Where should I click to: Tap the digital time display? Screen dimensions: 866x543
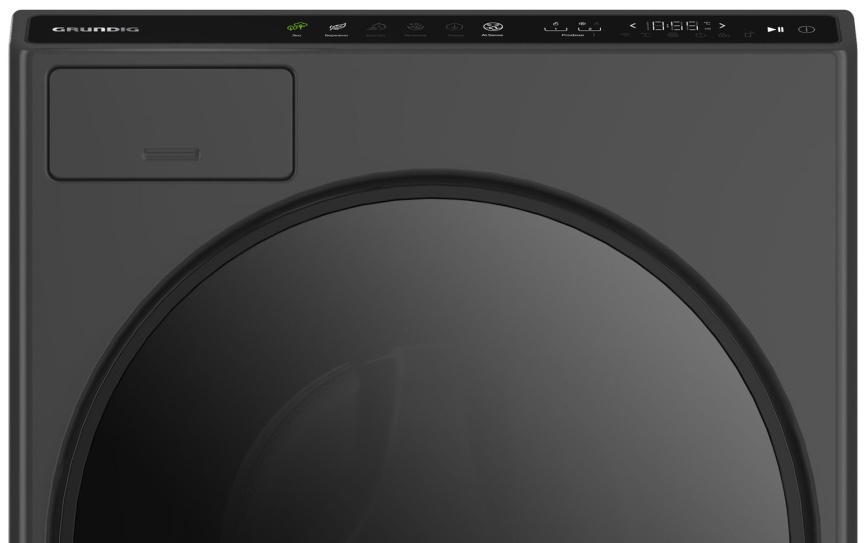pos(678,25)
